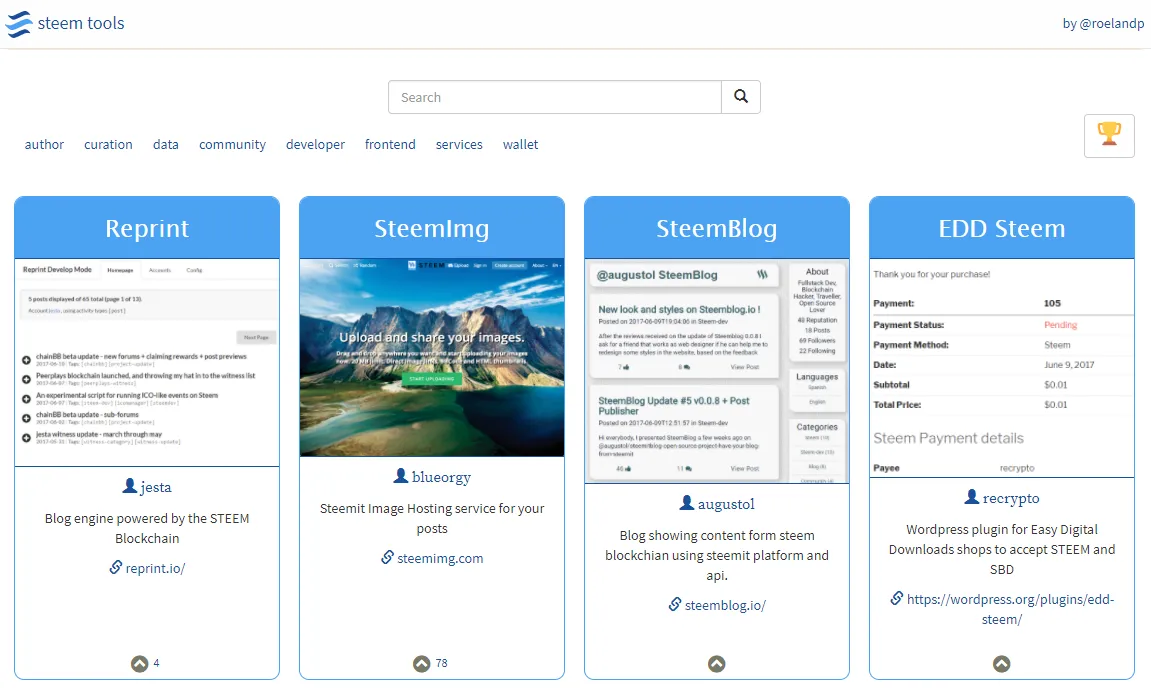Click 'Steemit Image Hosting service' description
Screen dimensions: 1151x691
[432, 518]
